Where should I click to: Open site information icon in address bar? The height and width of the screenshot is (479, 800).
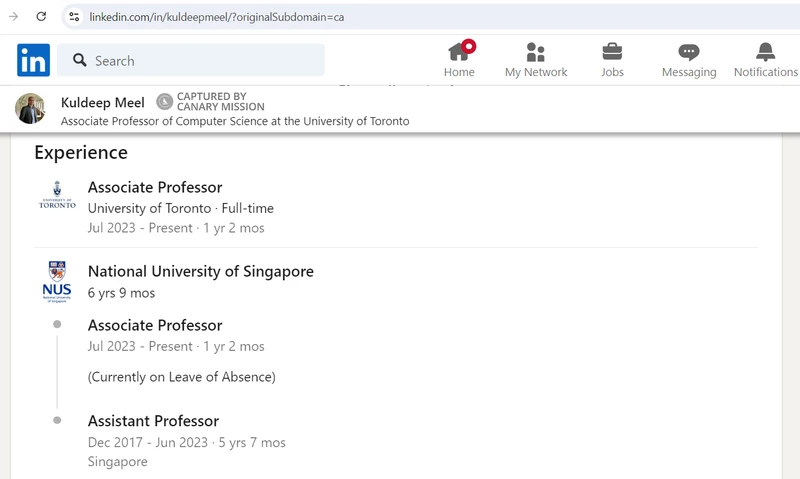pos(74,17)
